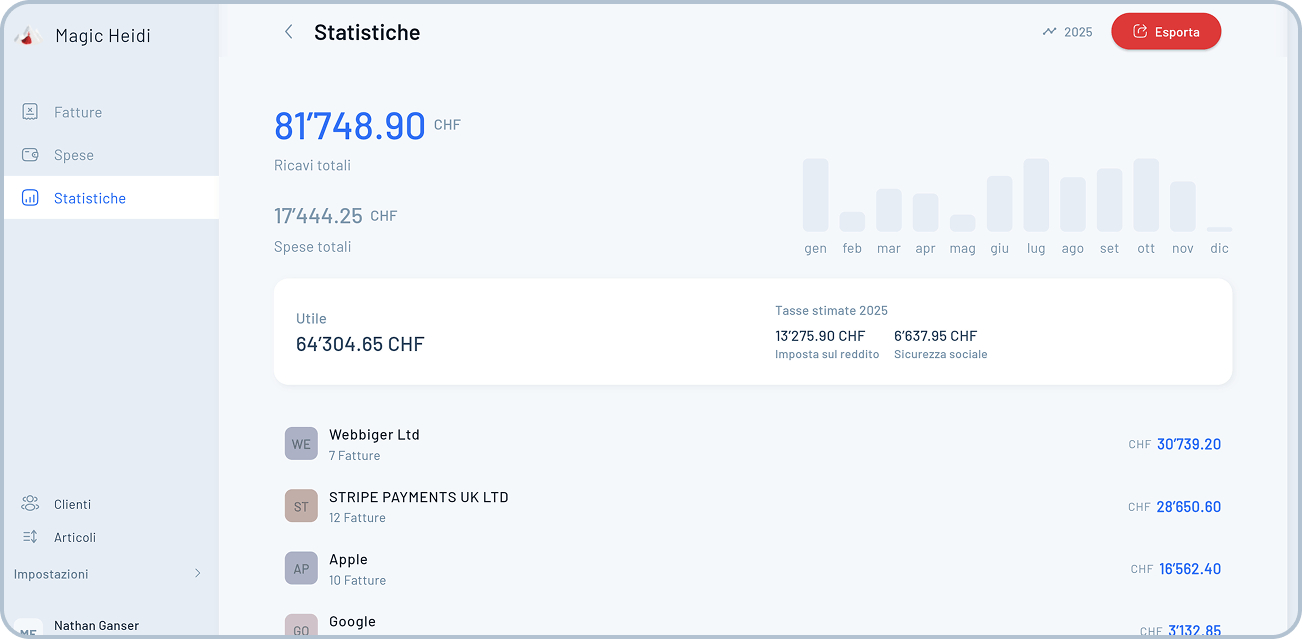The width and height of the screenshot is (1302, 639).
Task: Open Spese via its sidebar icon
Action: pyautogui.click(x=31, y=154)
